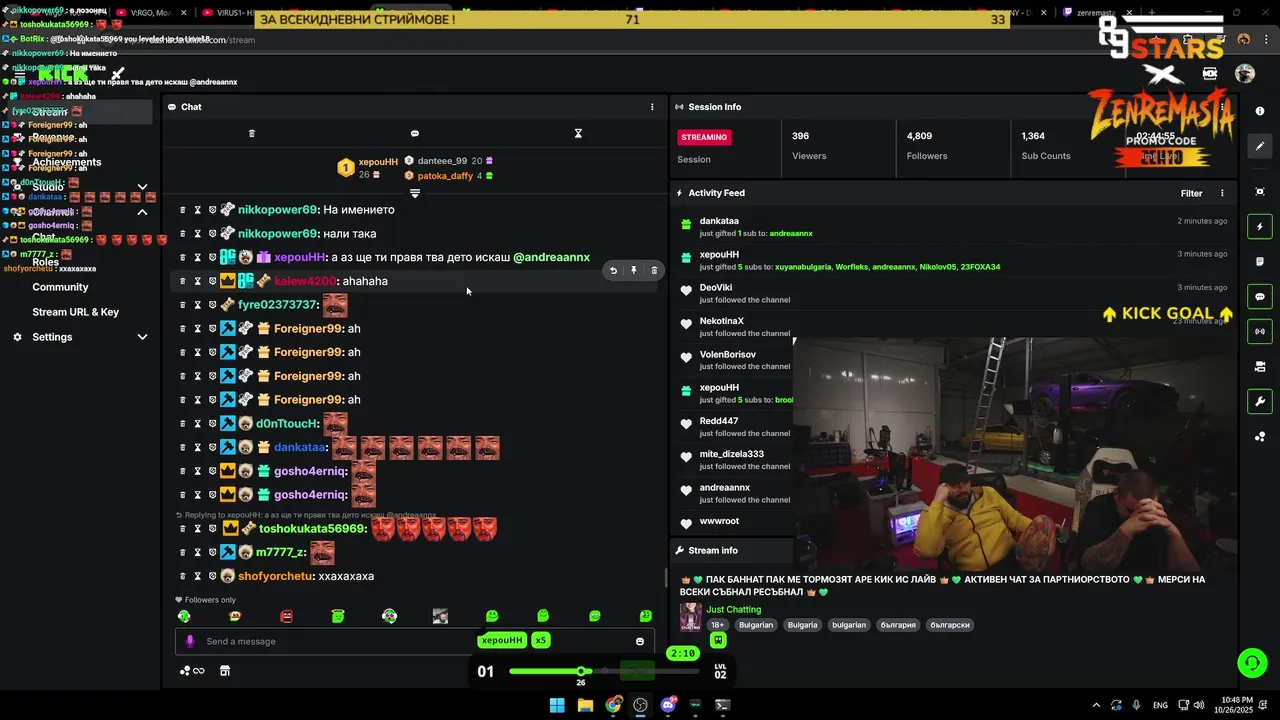Insert the halo green emote from quick bar
1280x720 pixels.
tap(338, 616)
